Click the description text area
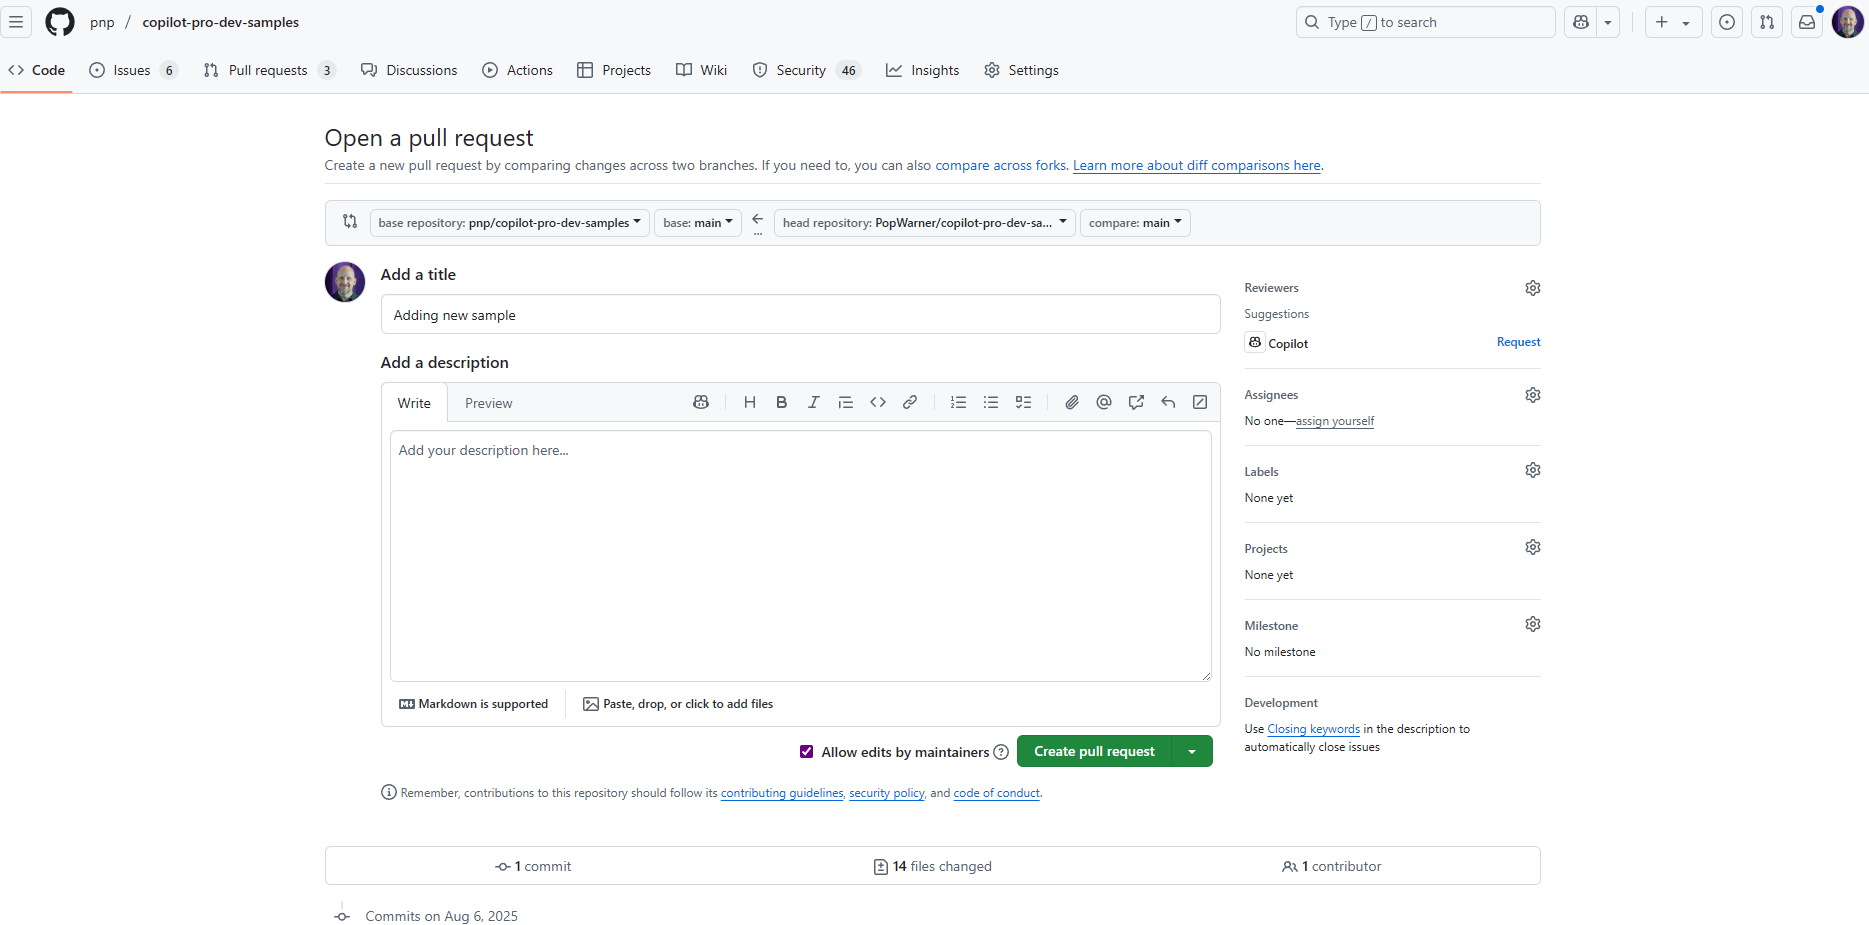The width and height of the screenshot is (1869, 925). tap(800, 556)
